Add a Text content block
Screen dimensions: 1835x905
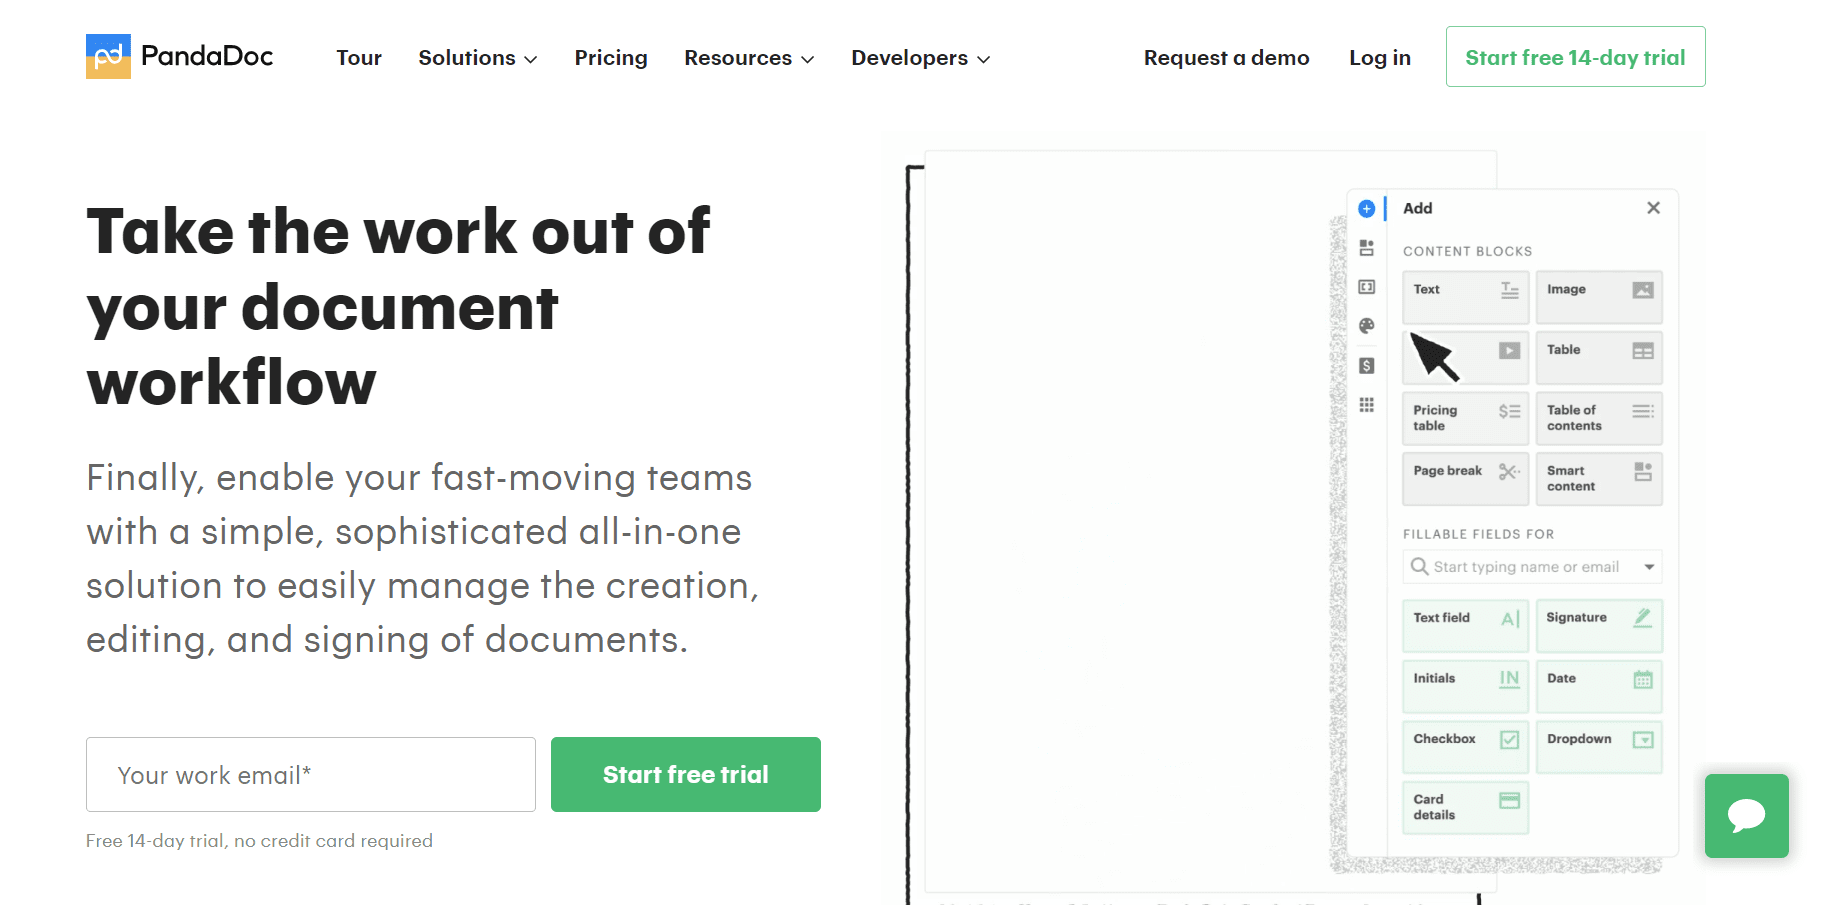pos(1465,297)
